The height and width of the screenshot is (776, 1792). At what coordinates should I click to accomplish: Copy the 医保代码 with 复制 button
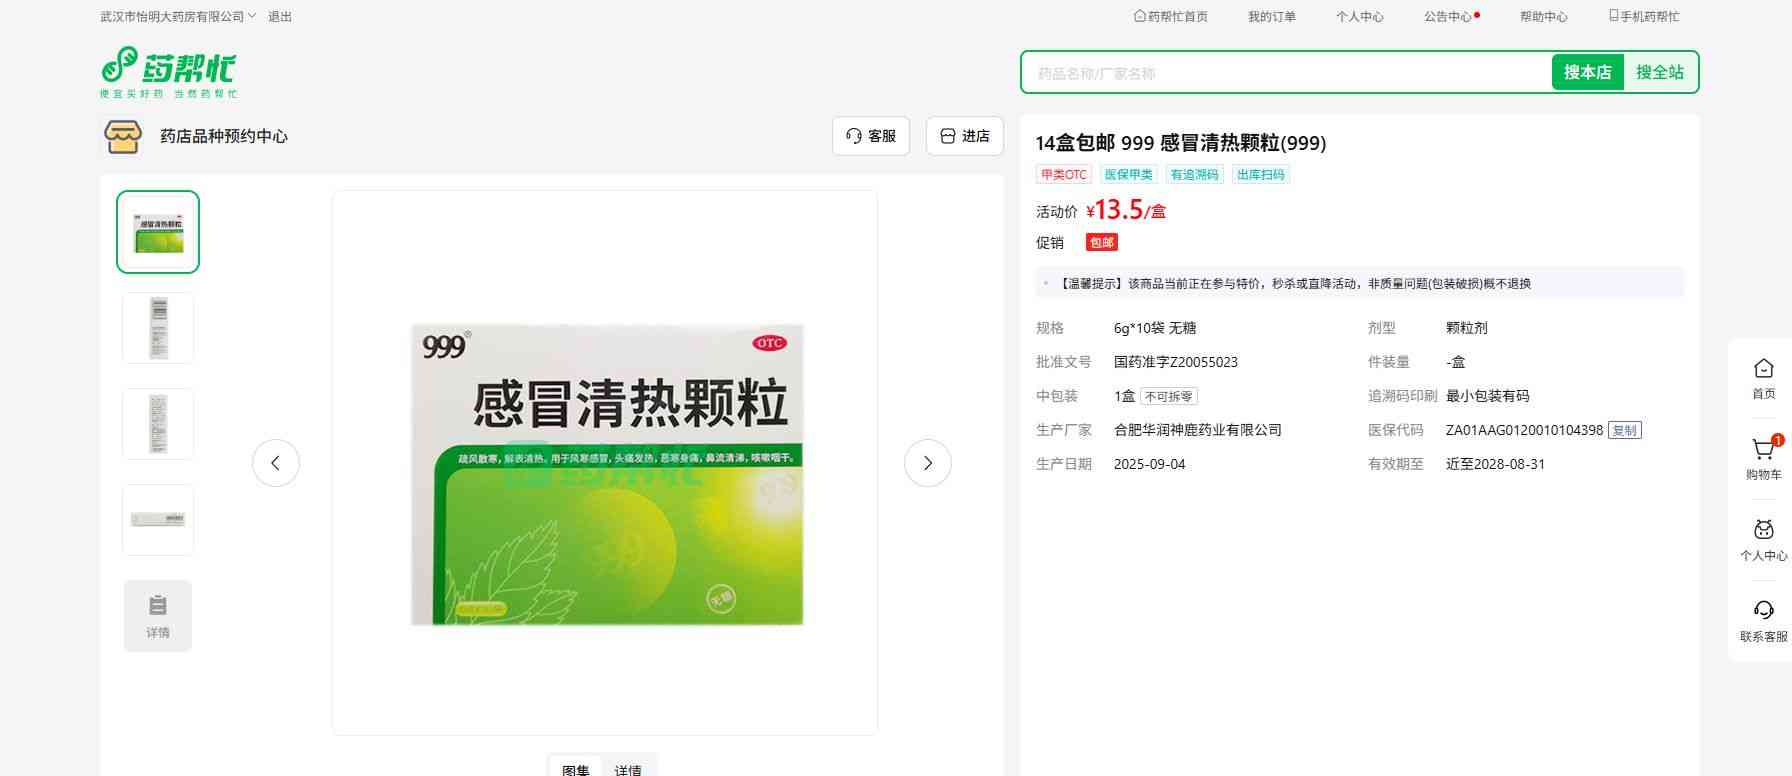point(1624,430)
